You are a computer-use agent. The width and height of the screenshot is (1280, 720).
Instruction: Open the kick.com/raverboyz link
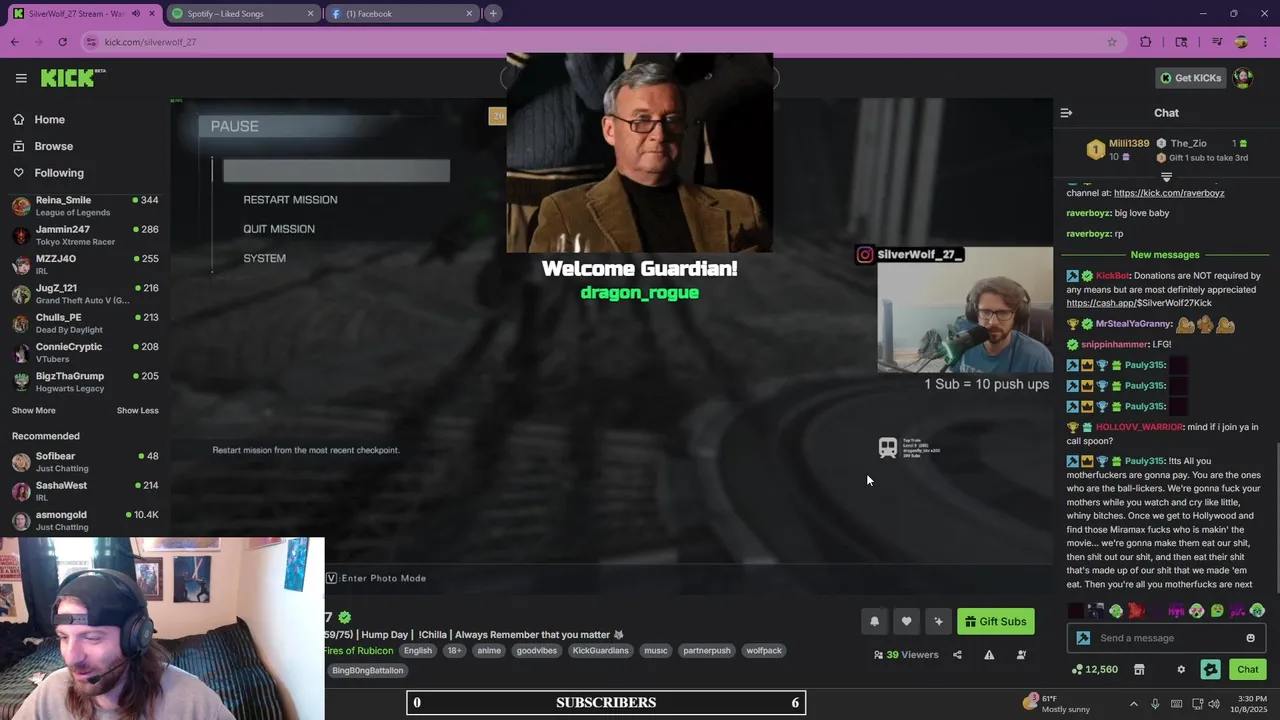click(1168, 193)
